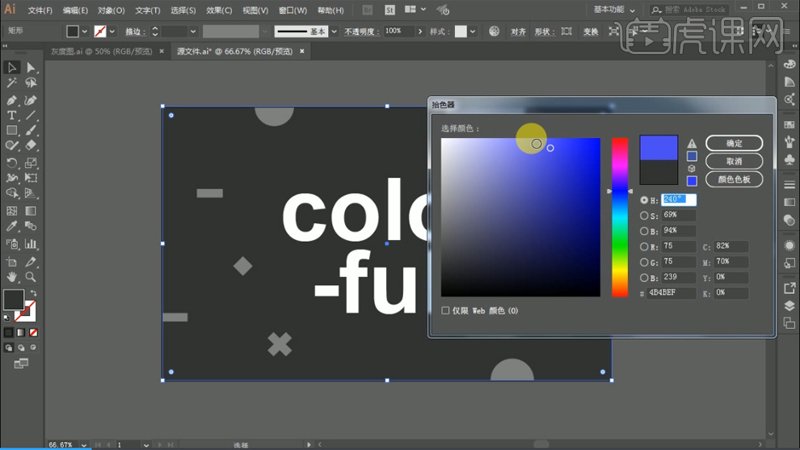Select the S saturation radio button

pyautogui.click(x=644, y=216)
